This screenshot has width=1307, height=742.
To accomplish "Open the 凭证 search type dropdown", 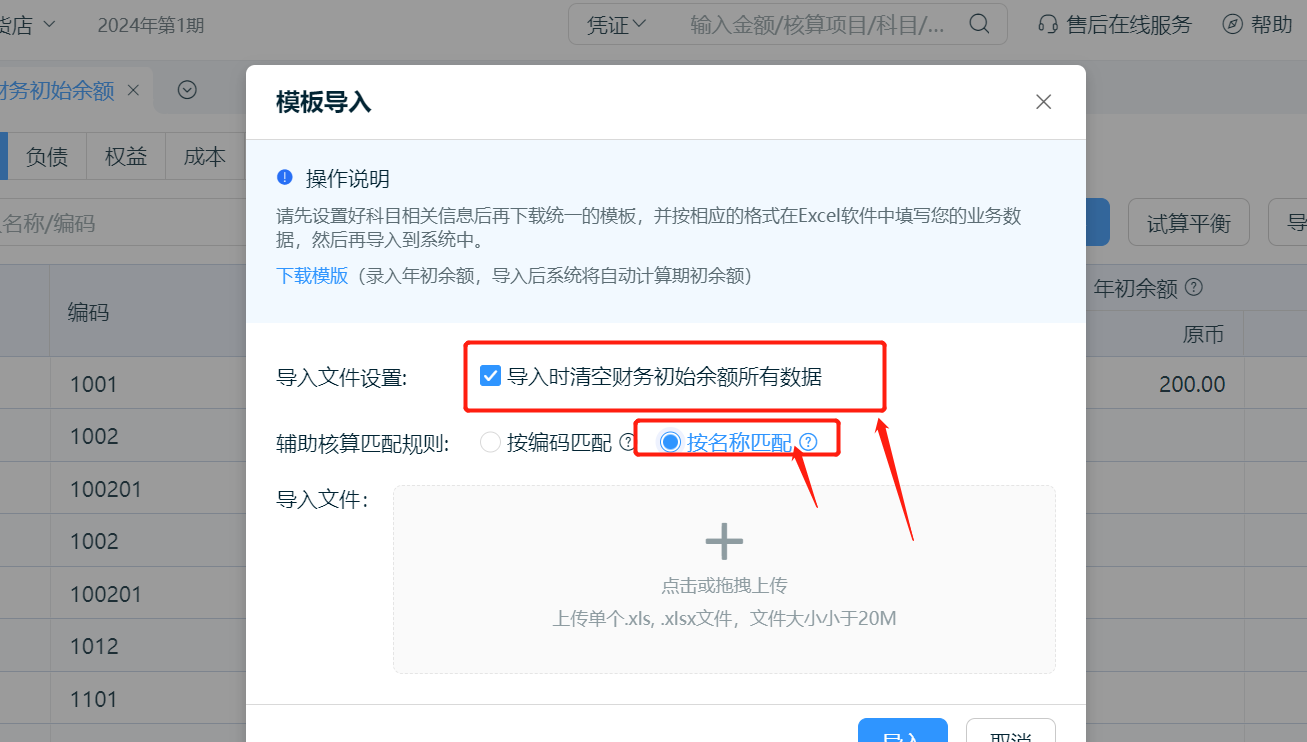I will click(x=616, y=25).
